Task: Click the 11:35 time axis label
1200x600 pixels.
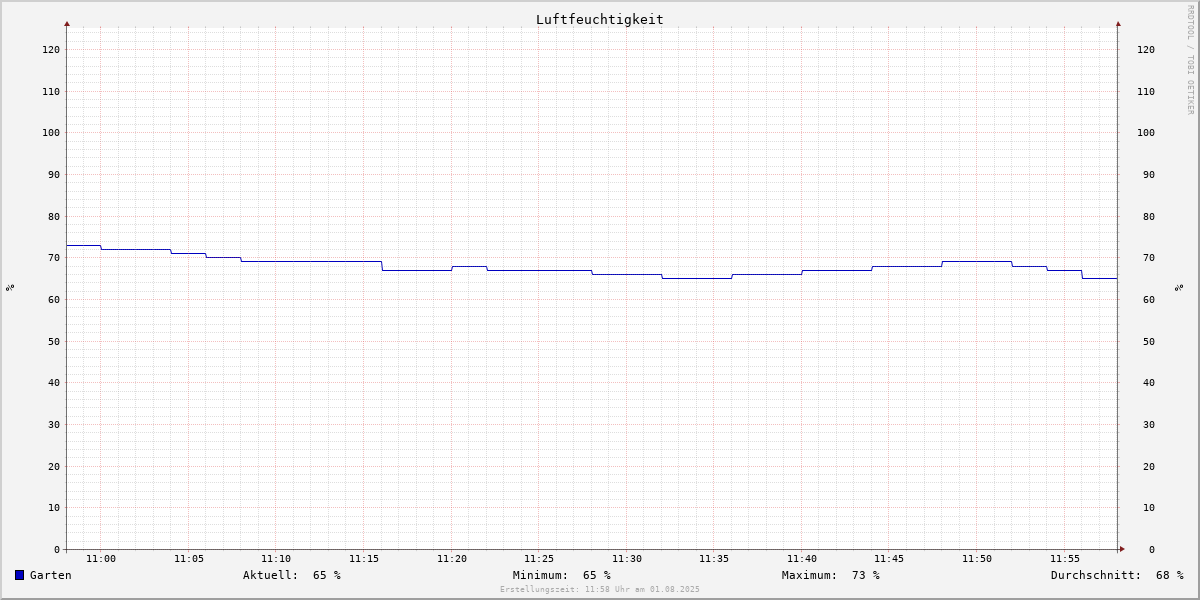Action: [714, 559]
